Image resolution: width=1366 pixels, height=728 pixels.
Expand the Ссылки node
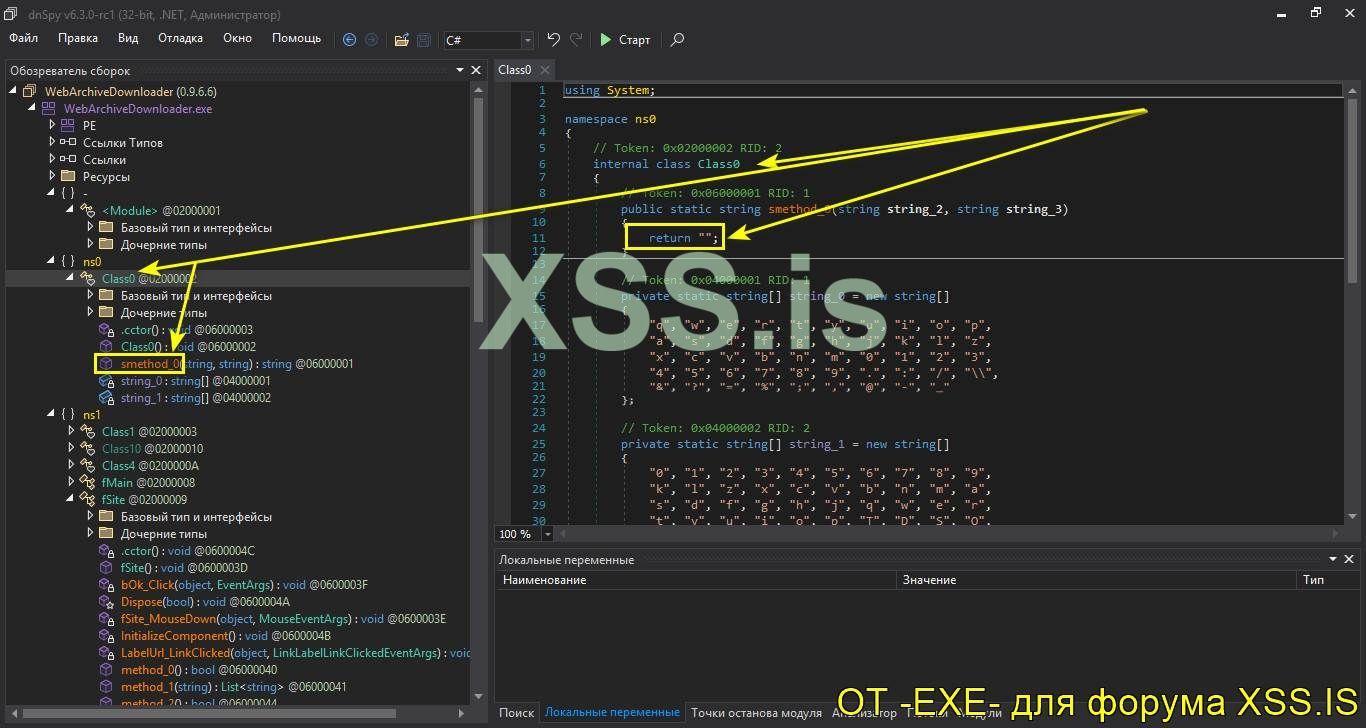point(52,160)
